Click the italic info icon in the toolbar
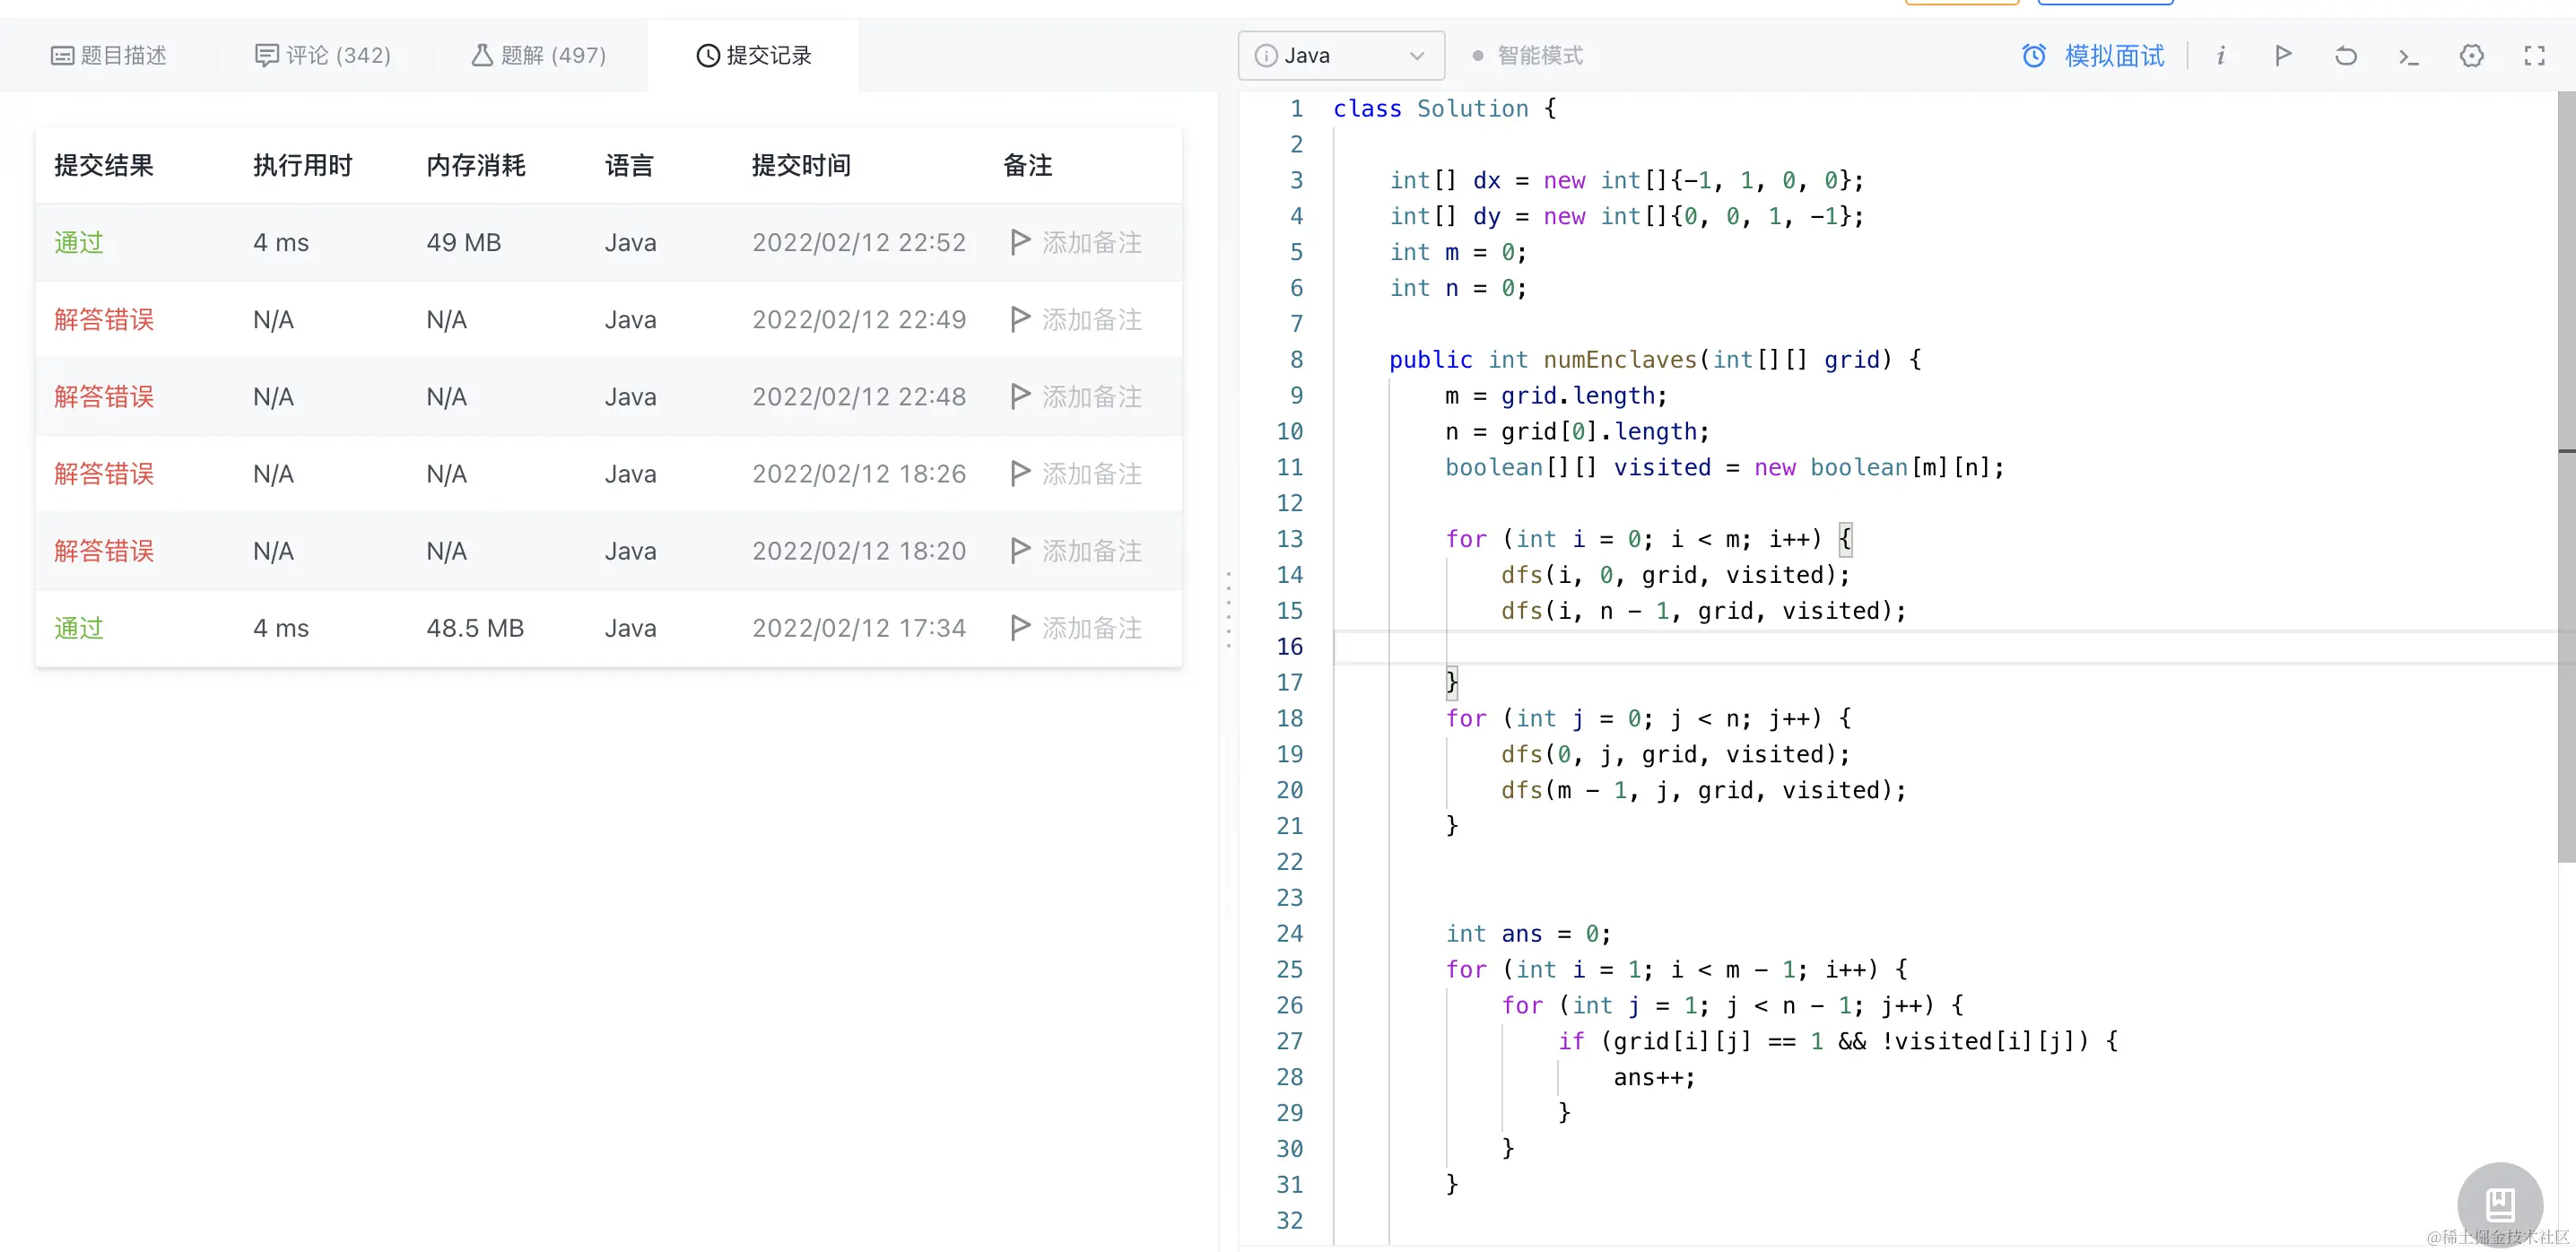This screenshot has width=2576, height=1252. 2220,56
